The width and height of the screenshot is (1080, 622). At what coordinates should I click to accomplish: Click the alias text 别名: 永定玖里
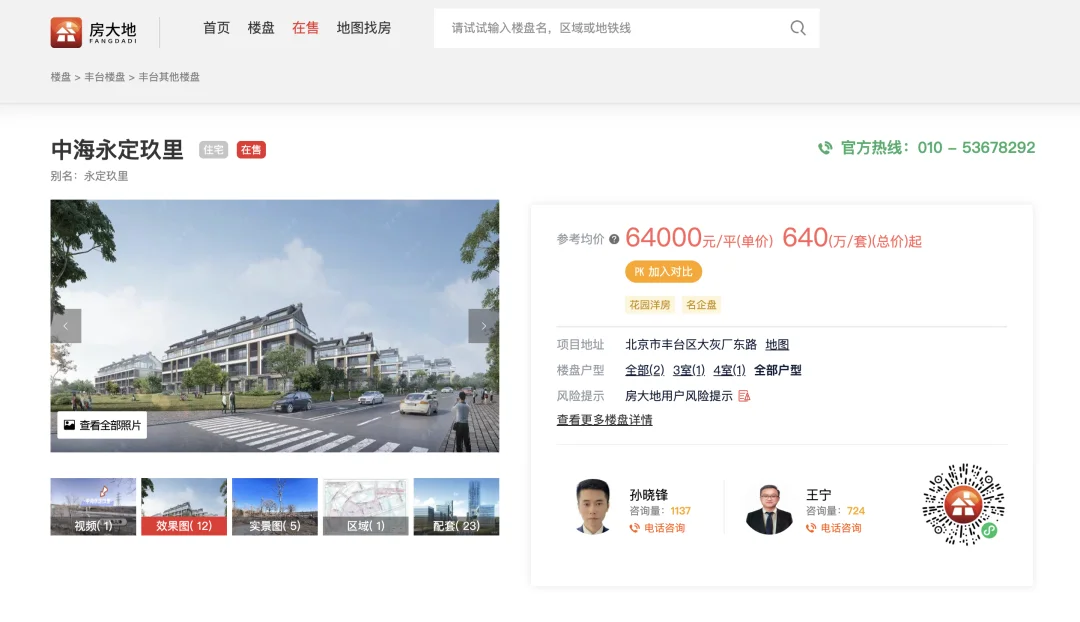pos(90,176)
